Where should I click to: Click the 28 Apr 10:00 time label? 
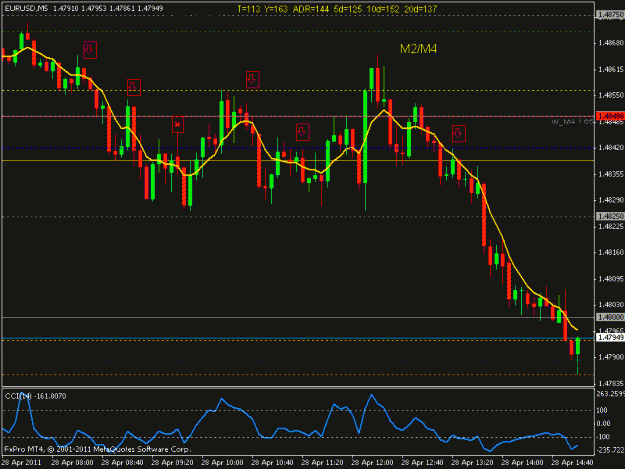222,463
